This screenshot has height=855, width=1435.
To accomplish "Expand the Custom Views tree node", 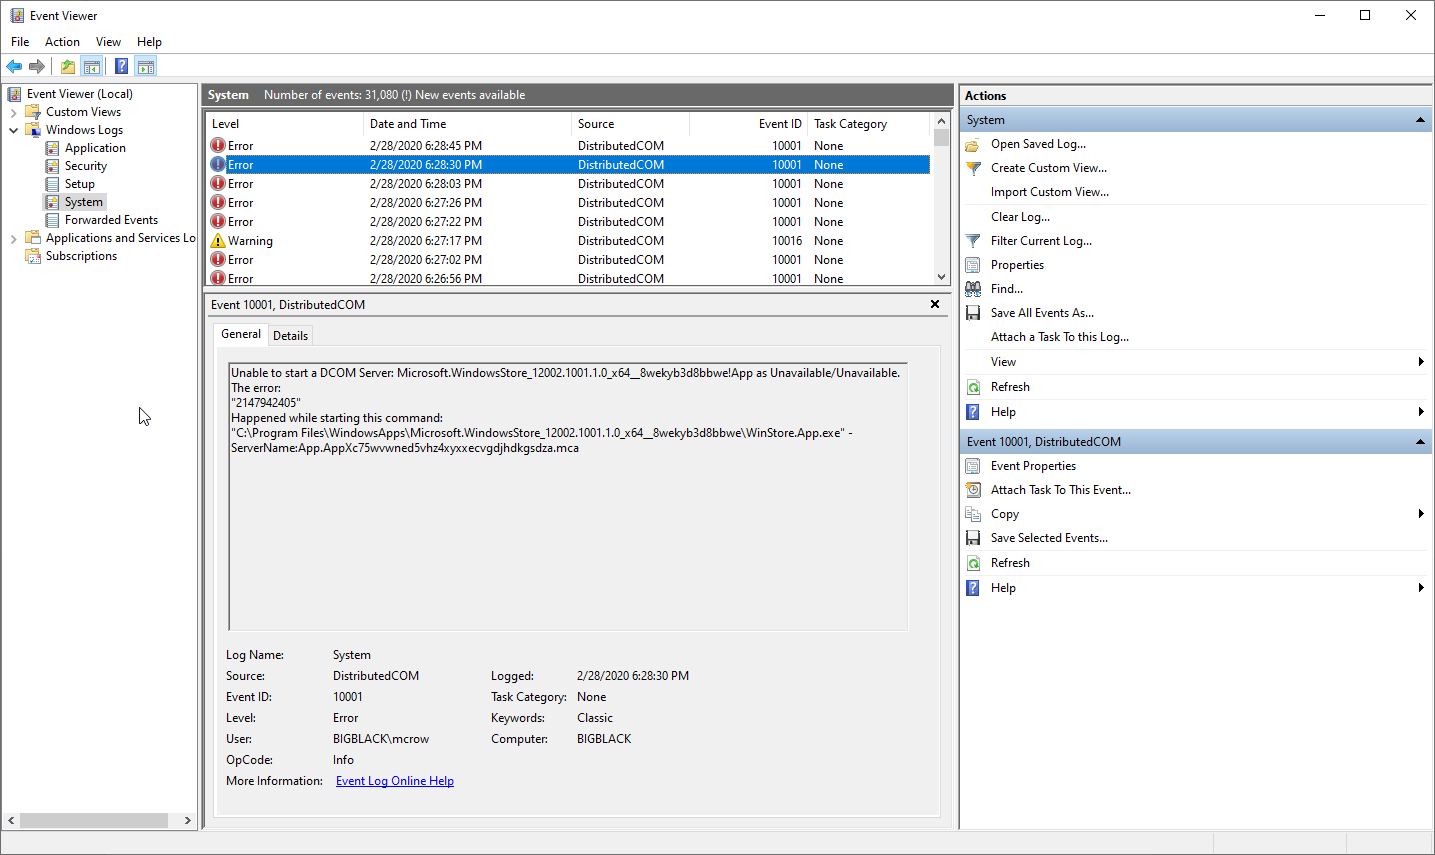I will tap(13, 112).
